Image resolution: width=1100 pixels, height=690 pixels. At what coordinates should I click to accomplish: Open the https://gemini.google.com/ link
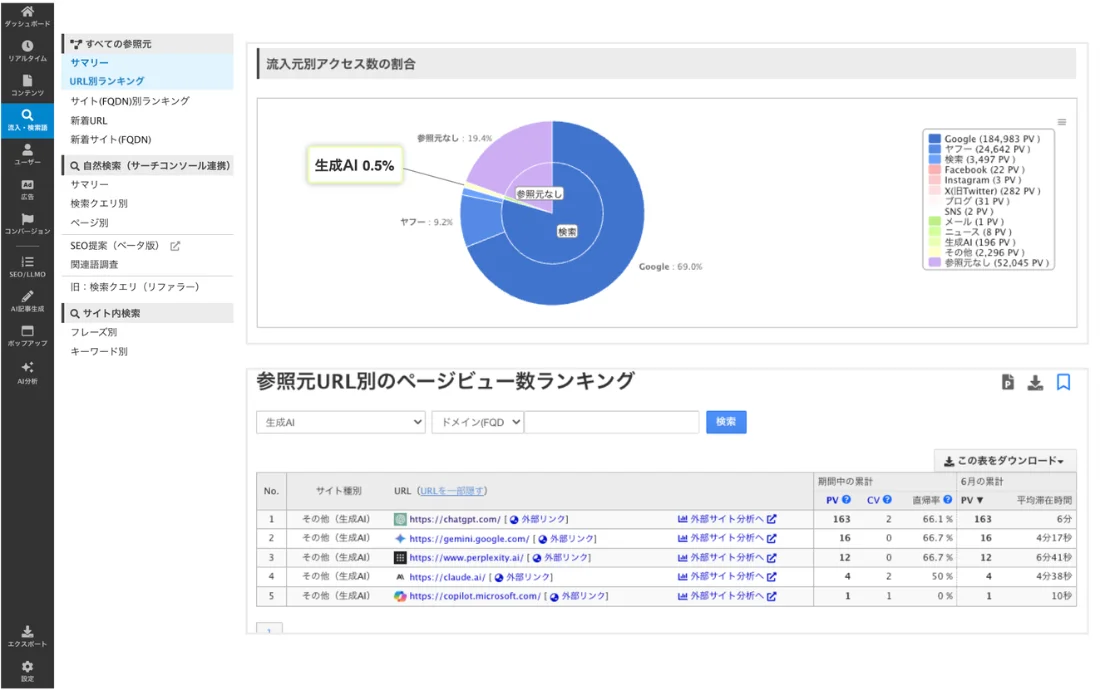click(x=469, y=539)
